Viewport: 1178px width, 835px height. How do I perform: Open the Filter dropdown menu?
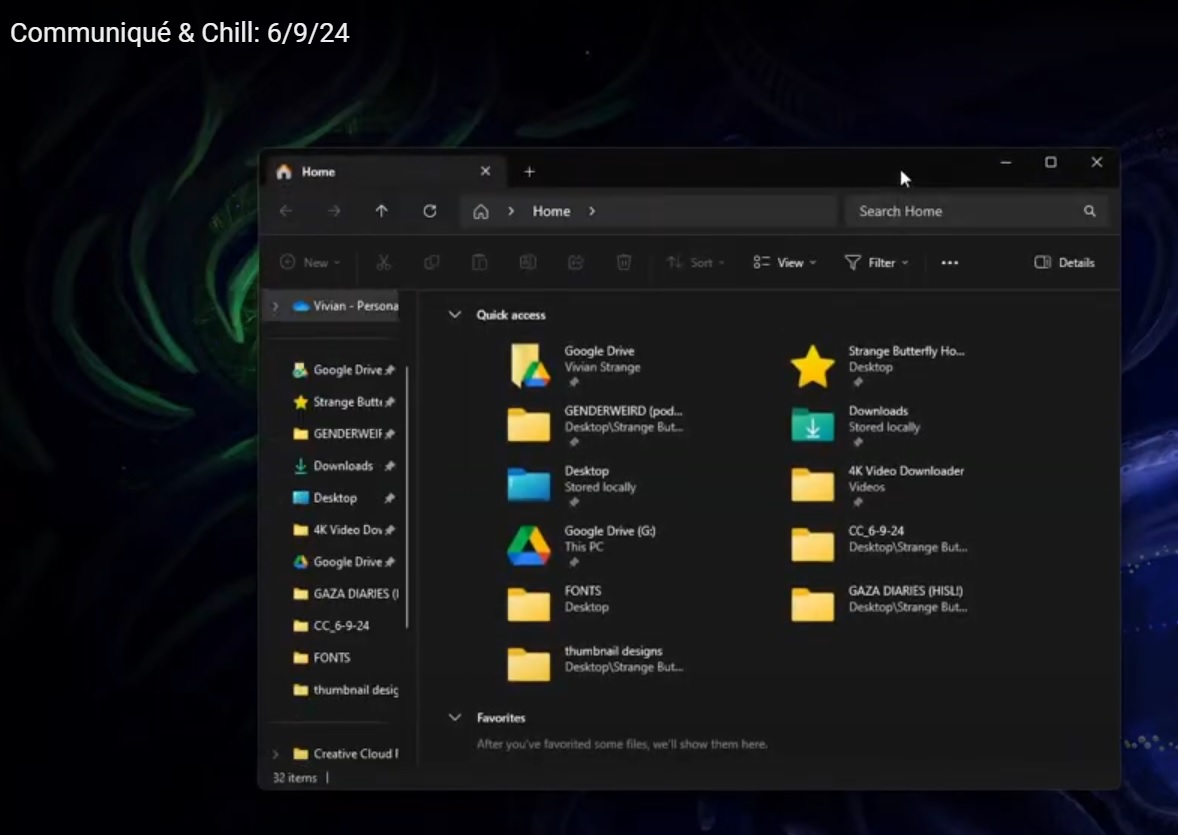[876, 263]
